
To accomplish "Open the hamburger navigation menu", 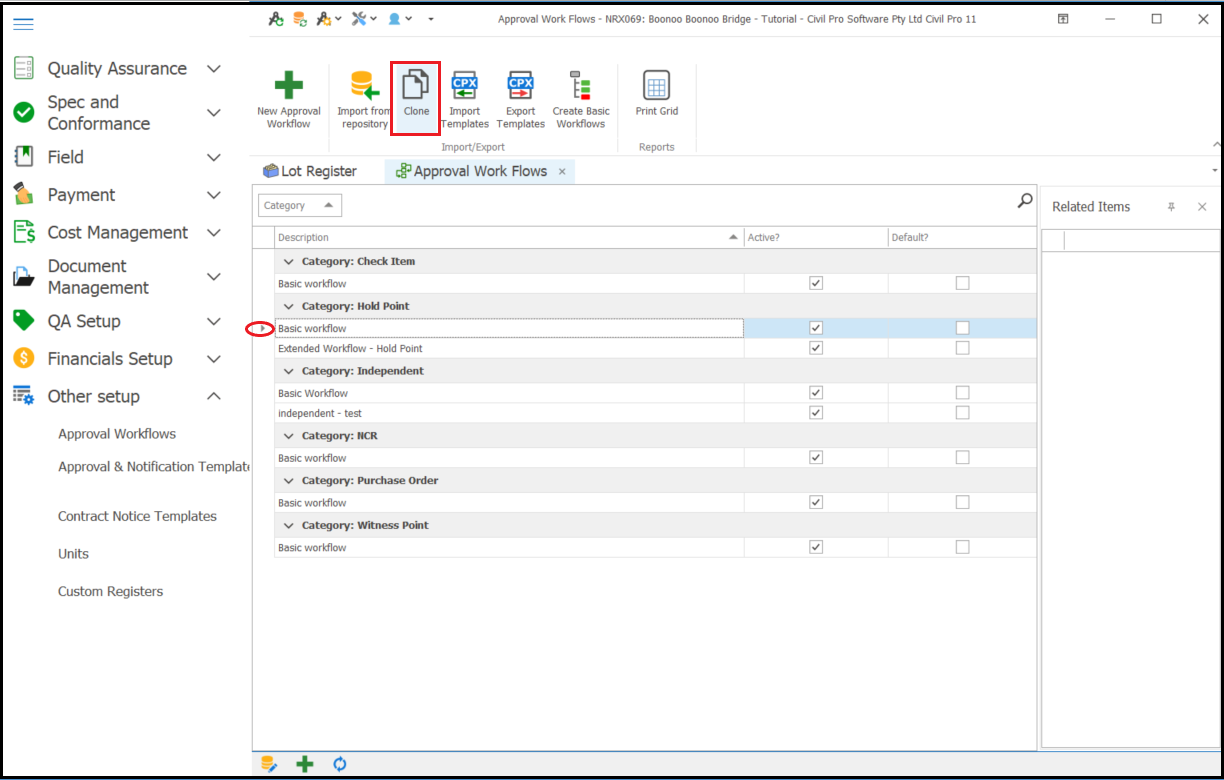I will [x=23, y=24].
